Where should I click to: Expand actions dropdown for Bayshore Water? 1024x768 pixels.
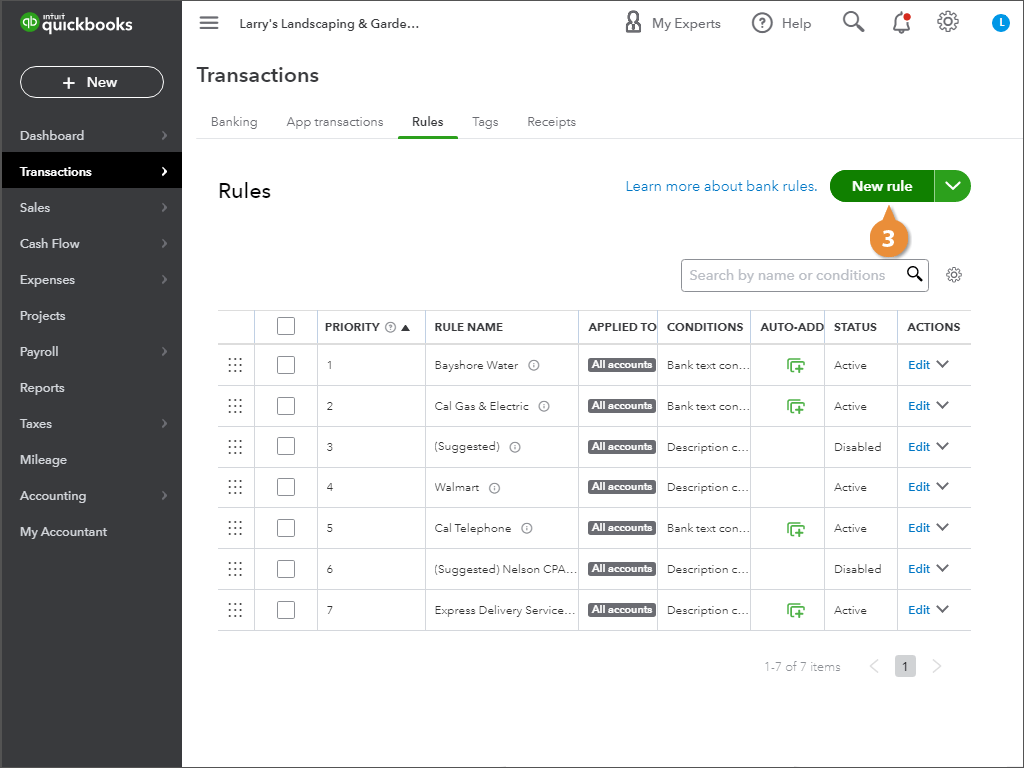pyautogui.click(x=942, y=364)
